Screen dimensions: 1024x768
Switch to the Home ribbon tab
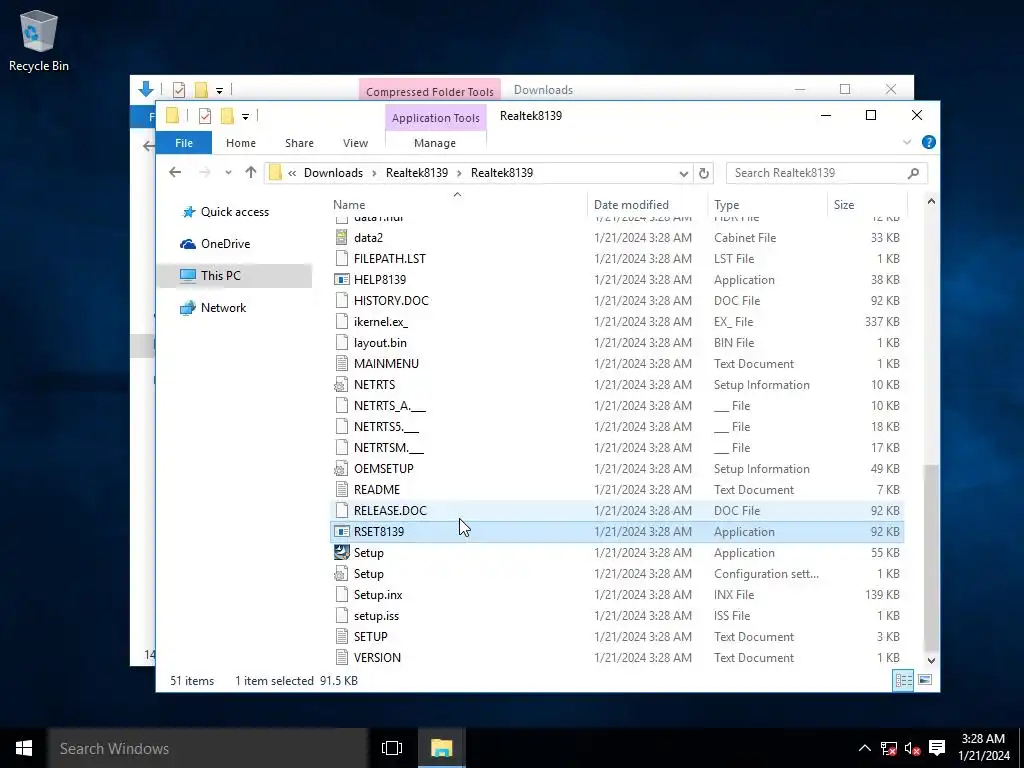tap(240, 143)
